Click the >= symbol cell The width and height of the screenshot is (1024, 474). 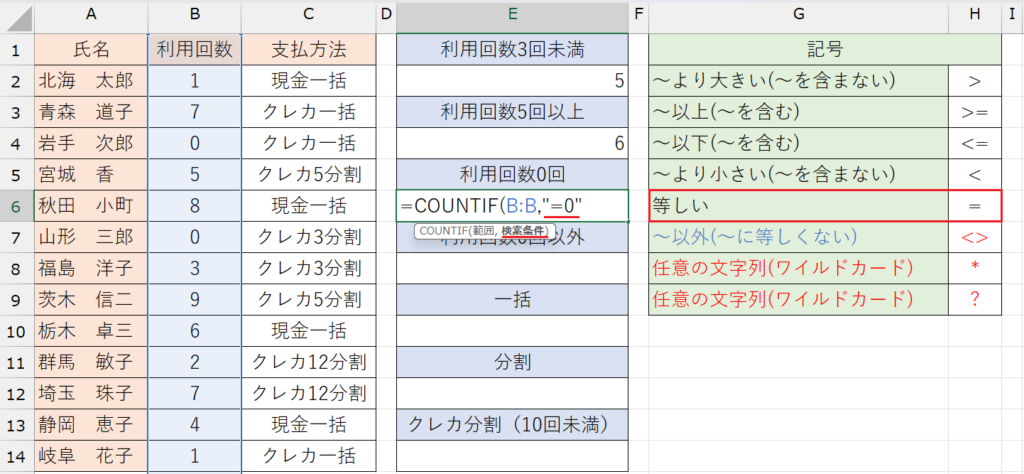pyautogui.click(x=975, y=112)
